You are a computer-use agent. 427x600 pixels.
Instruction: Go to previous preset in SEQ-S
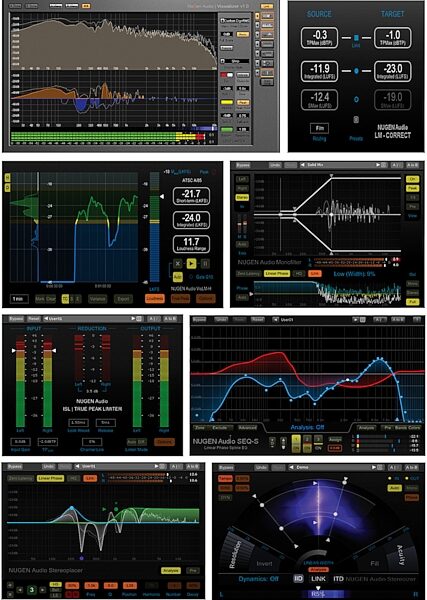(x=277, y=319)
